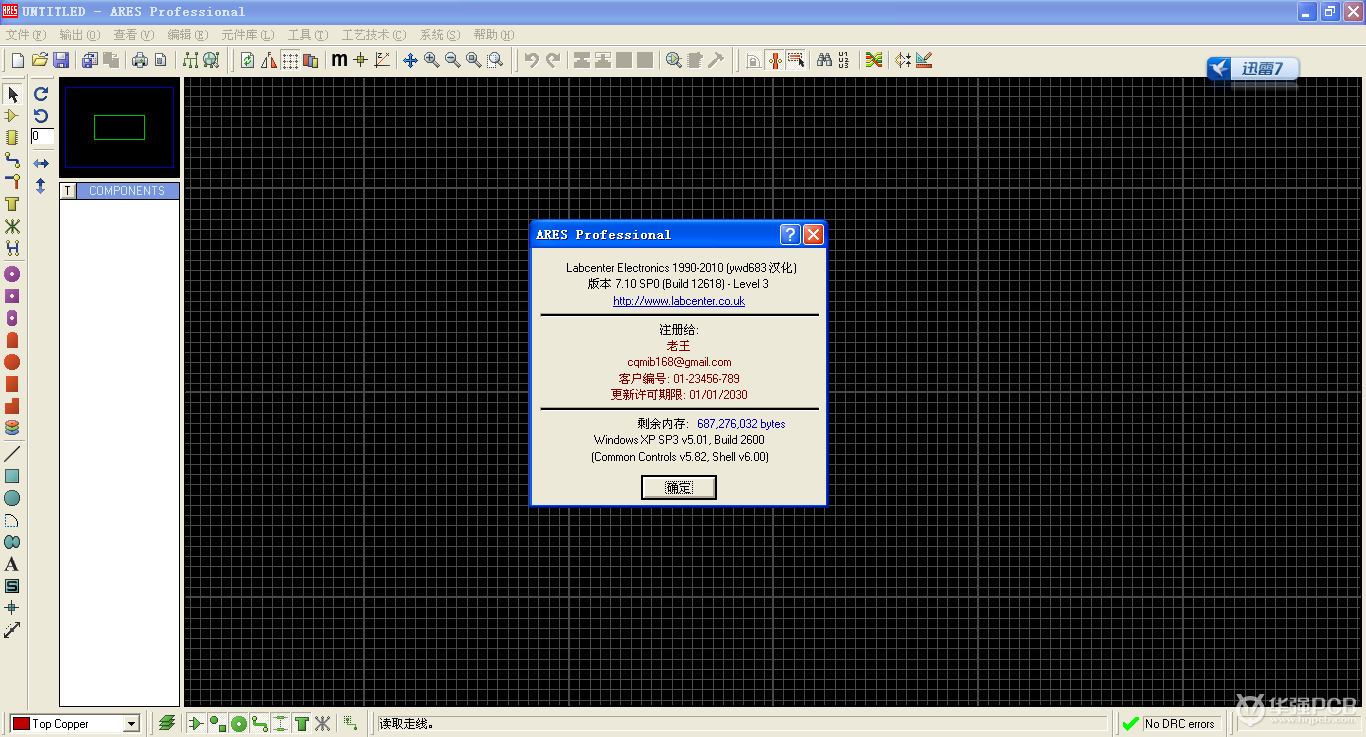Screen dimensions: 1366x737
Task: Open the 帮助 (Help) menu
Action: (493, 35)
